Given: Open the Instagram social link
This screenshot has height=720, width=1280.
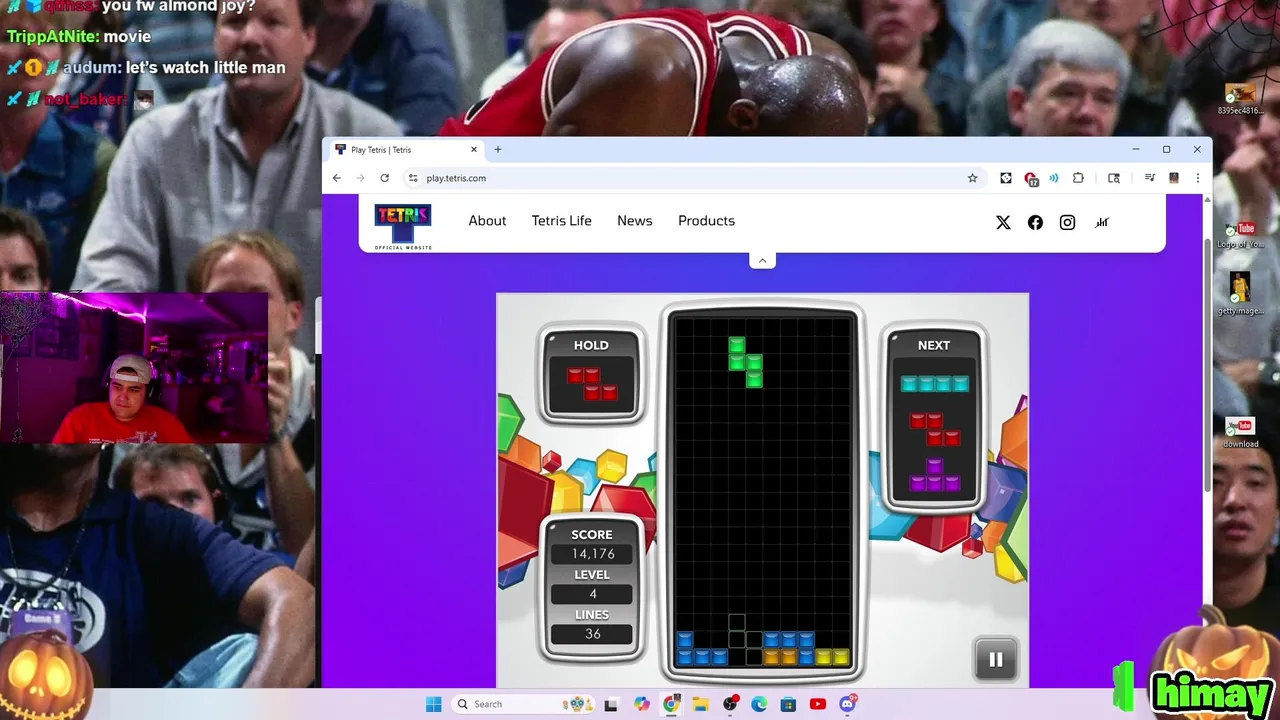Looking at the screenshot, I should (1067, 223).
